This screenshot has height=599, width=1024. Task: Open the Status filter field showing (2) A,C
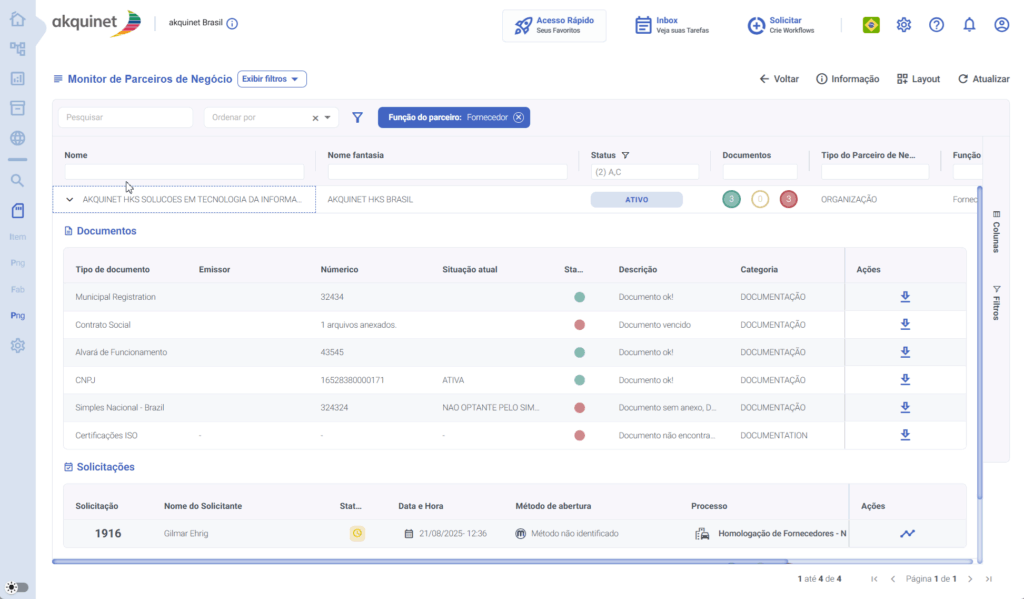coord(645,172)
